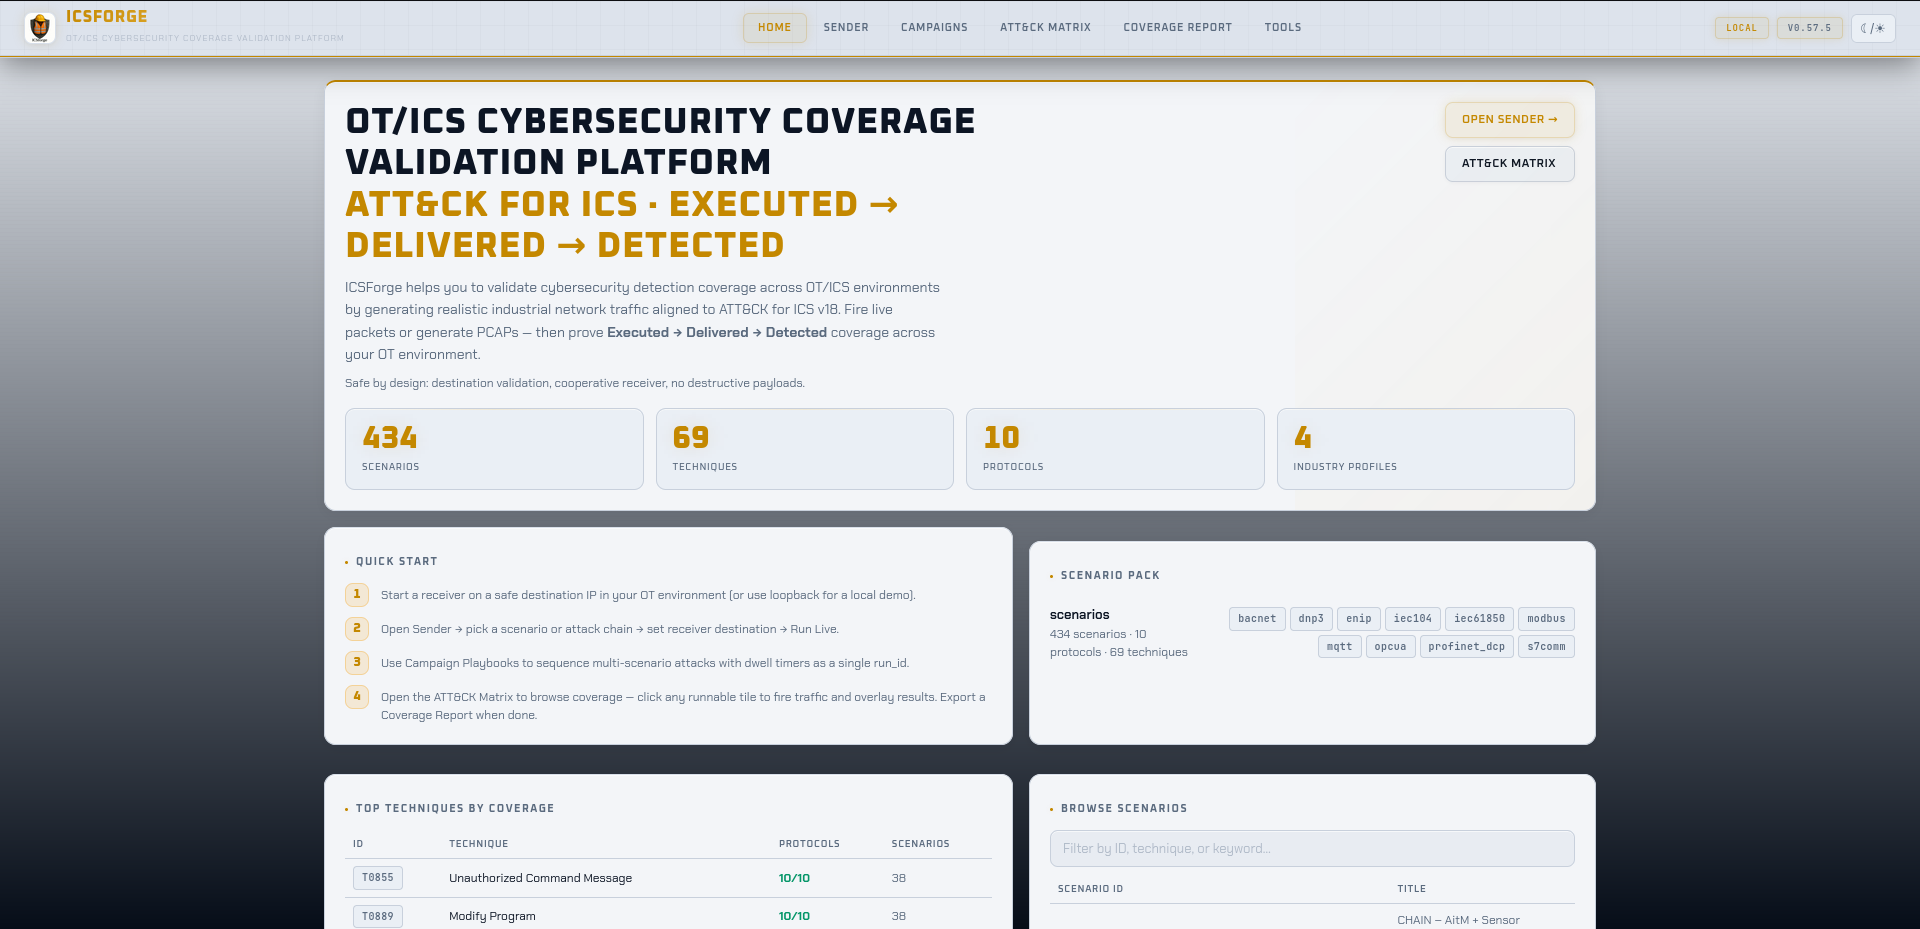Click the ICSForge logo icon
The height and width of the screenshot is (929, 1920).
coord(40,28)
